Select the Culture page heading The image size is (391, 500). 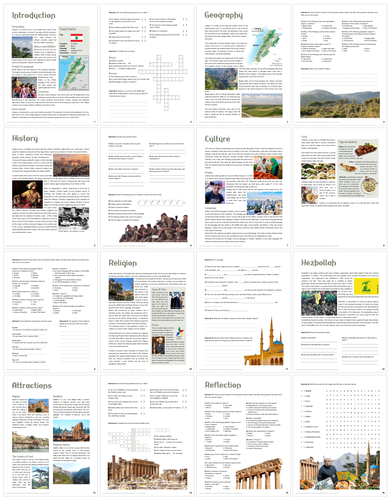pyautogui.click(x=217, y=139)
